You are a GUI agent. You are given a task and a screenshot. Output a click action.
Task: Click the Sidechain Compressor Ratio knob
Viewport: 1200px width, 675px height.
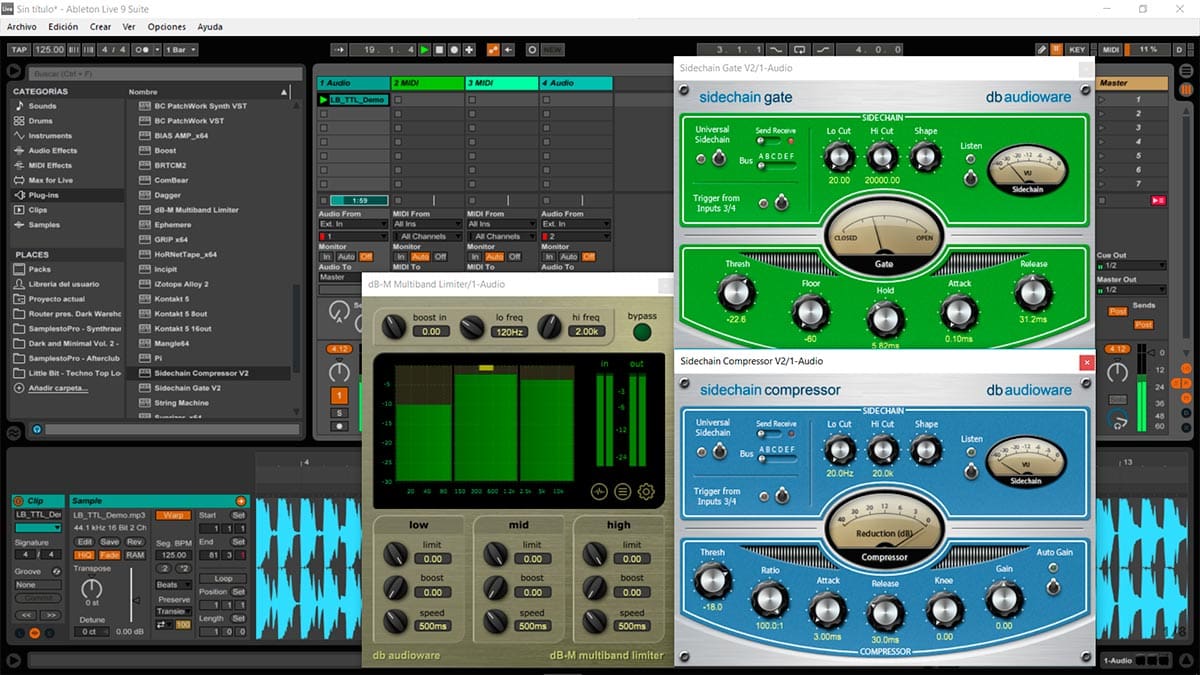[770, 599]
